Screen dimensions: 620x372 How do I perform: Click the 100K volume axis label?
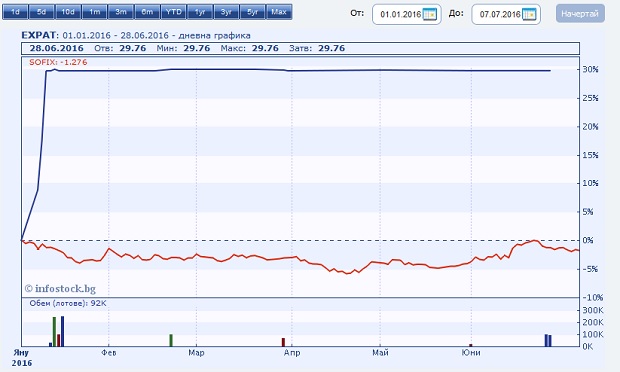[593, 334]
